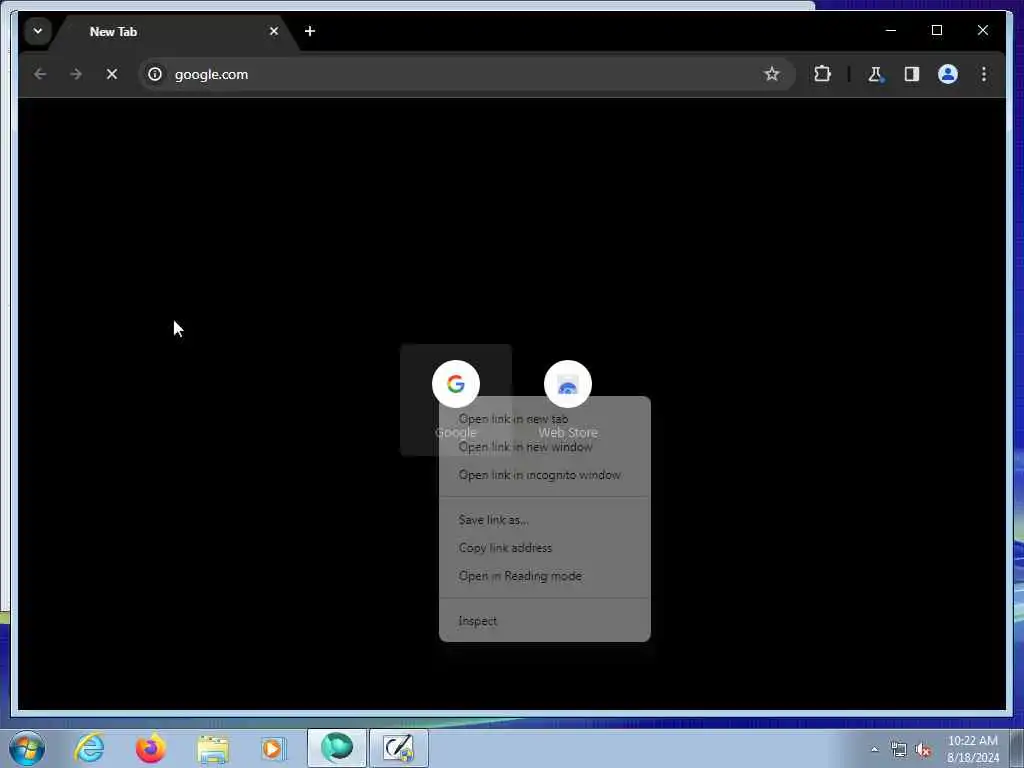Viewport: 1024px width, 768px height.
Task: Choose Open link in new tab
Action: coord(545,419)
